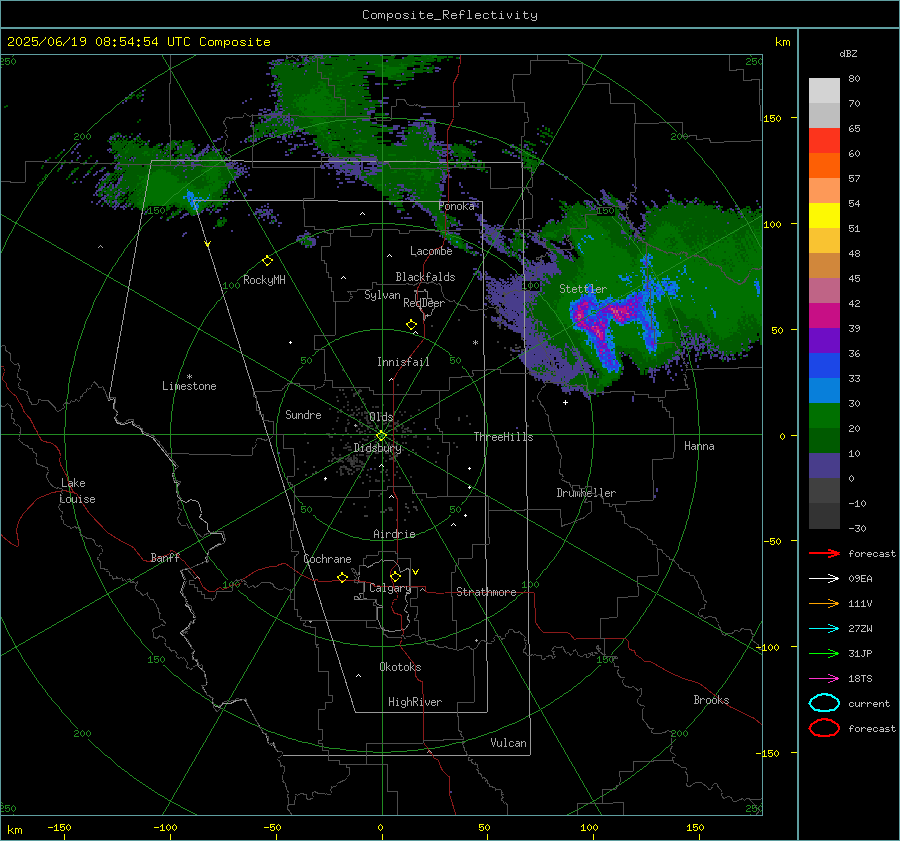Click the yellow diamond marker above Calgary
Screen dimensions: 900x841
(x=395, y=576)
